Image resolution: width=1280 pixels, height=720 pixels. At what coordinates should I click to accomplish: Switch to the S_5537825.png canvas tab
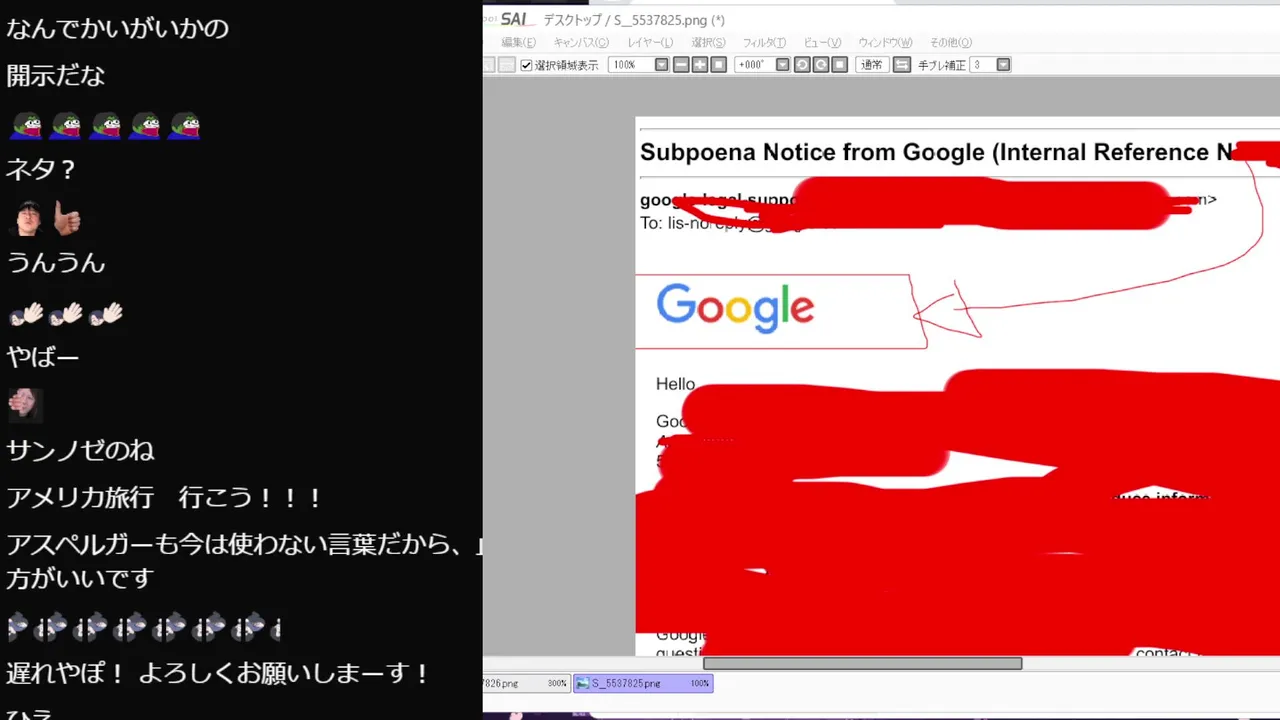pyautogui.click(x=643, y=684)
